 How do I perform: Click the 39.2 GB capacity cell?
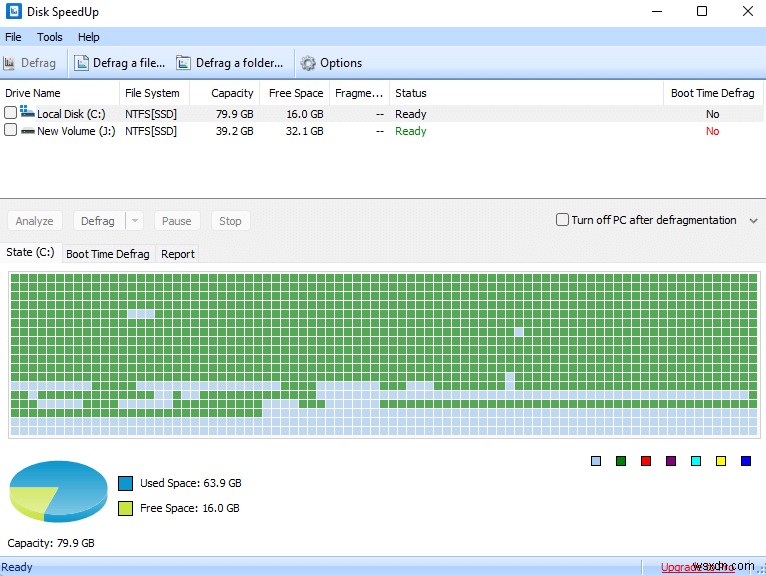click(x=234, y=131)
